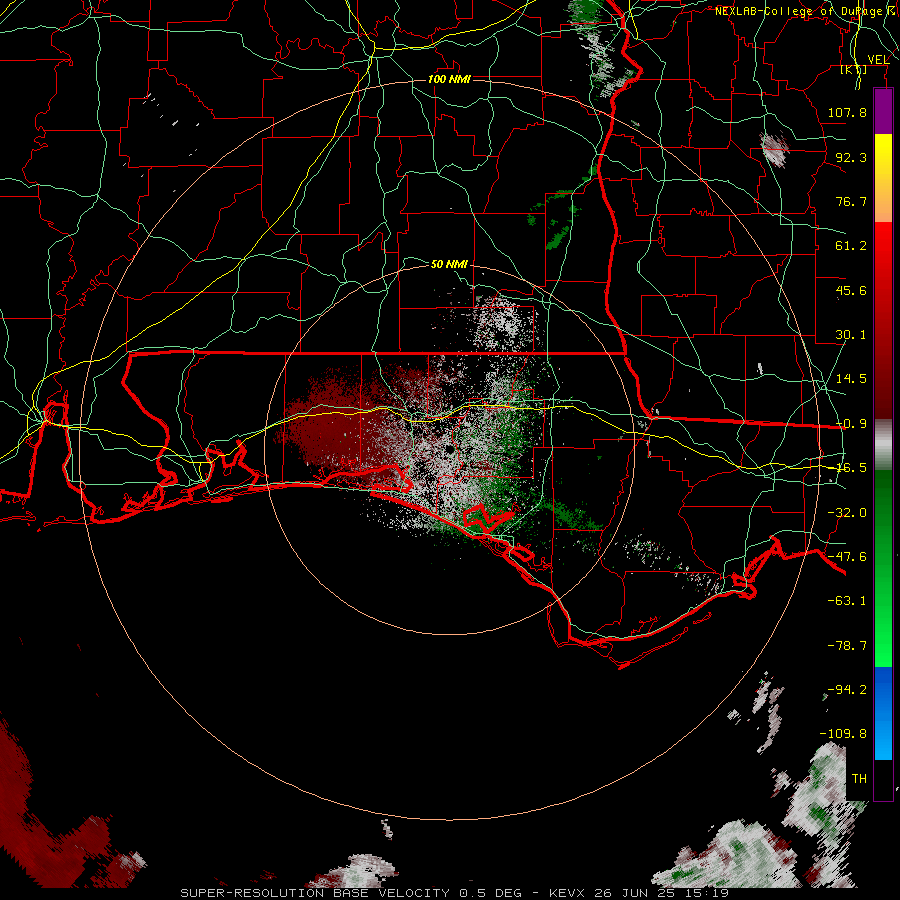Click the -63.1 value on velocity scale
Image resolution: width=900 pixels, height=900 pixels.
point(847,601)
